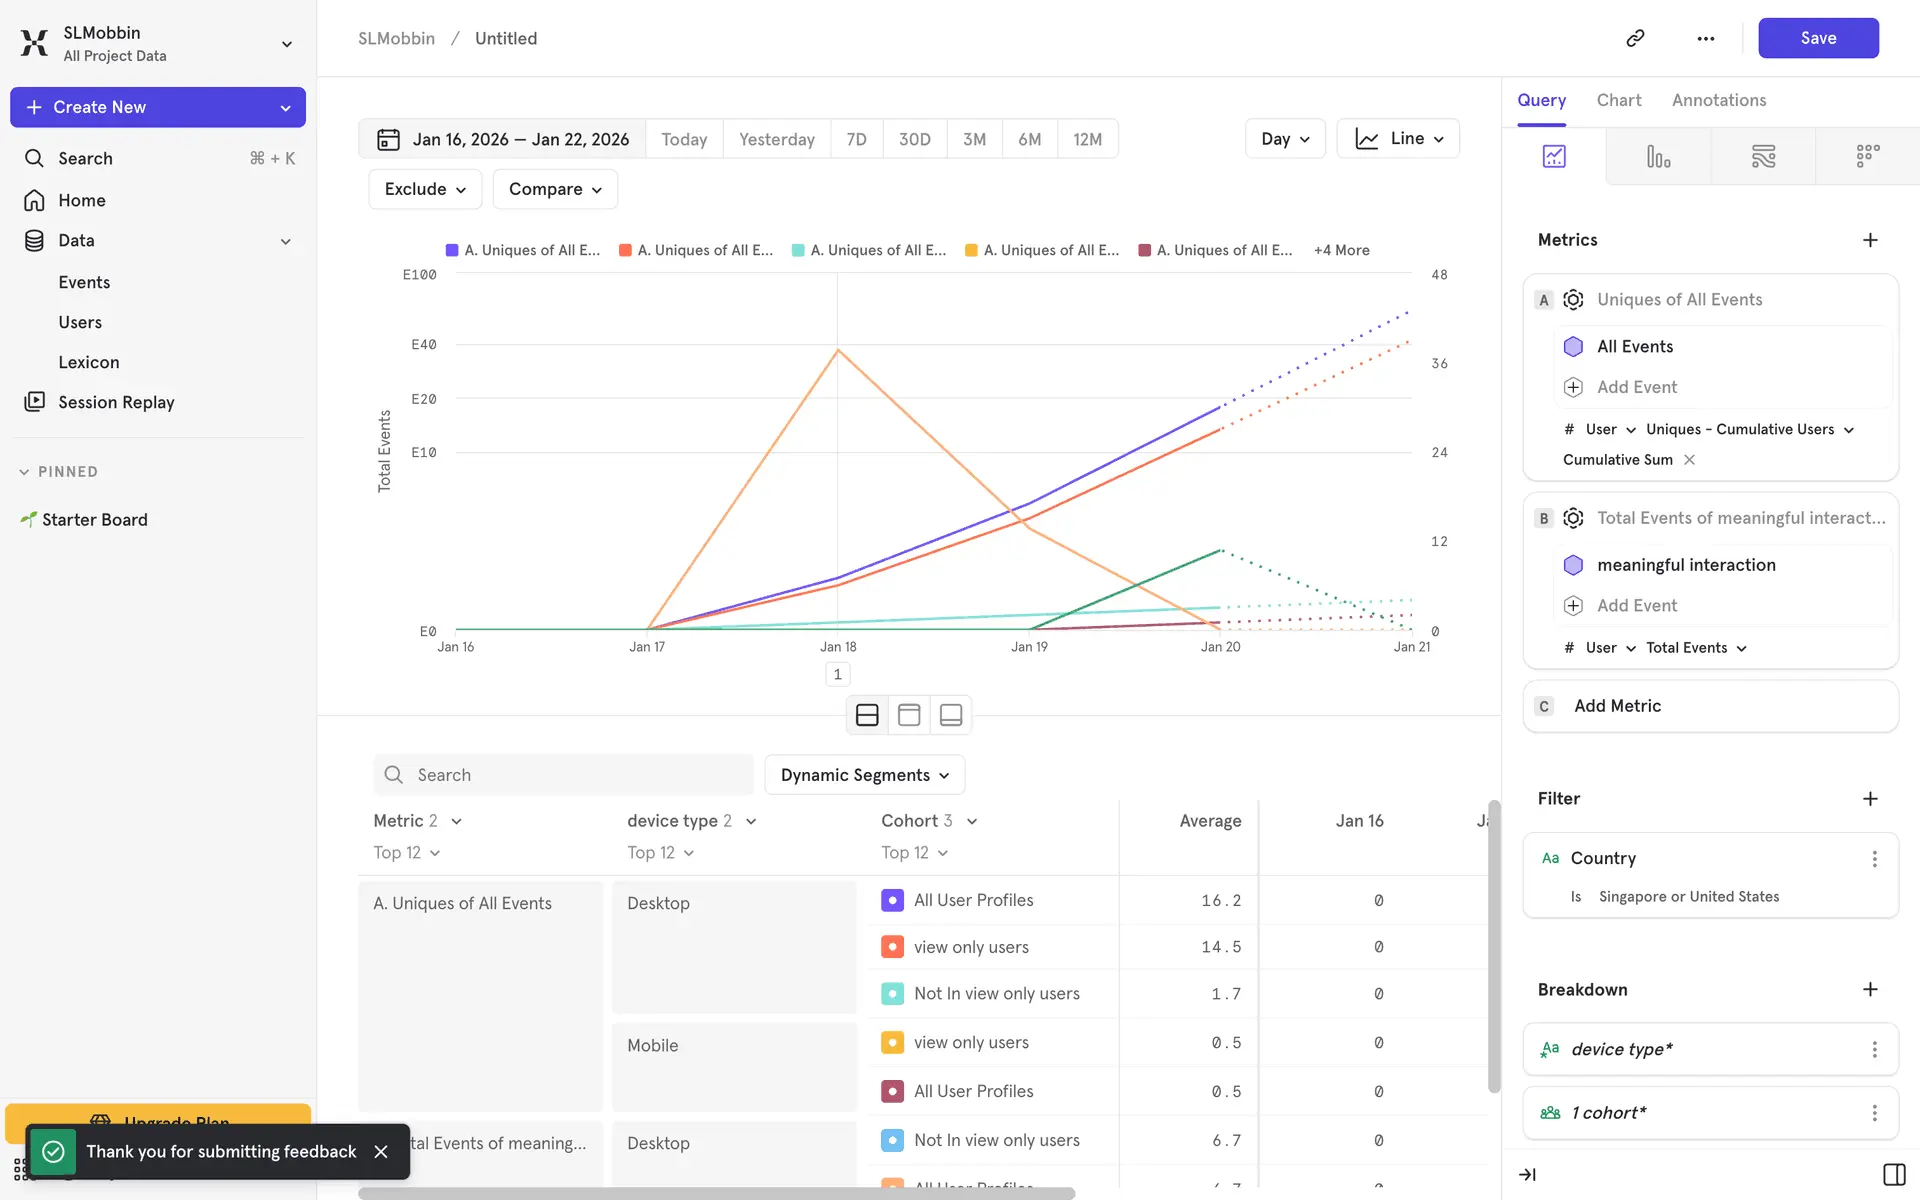Image resolution: width=1920 pixels, height=1200 pixels.
Task: Click the Save button
Action: click(x=1817, y=38)
